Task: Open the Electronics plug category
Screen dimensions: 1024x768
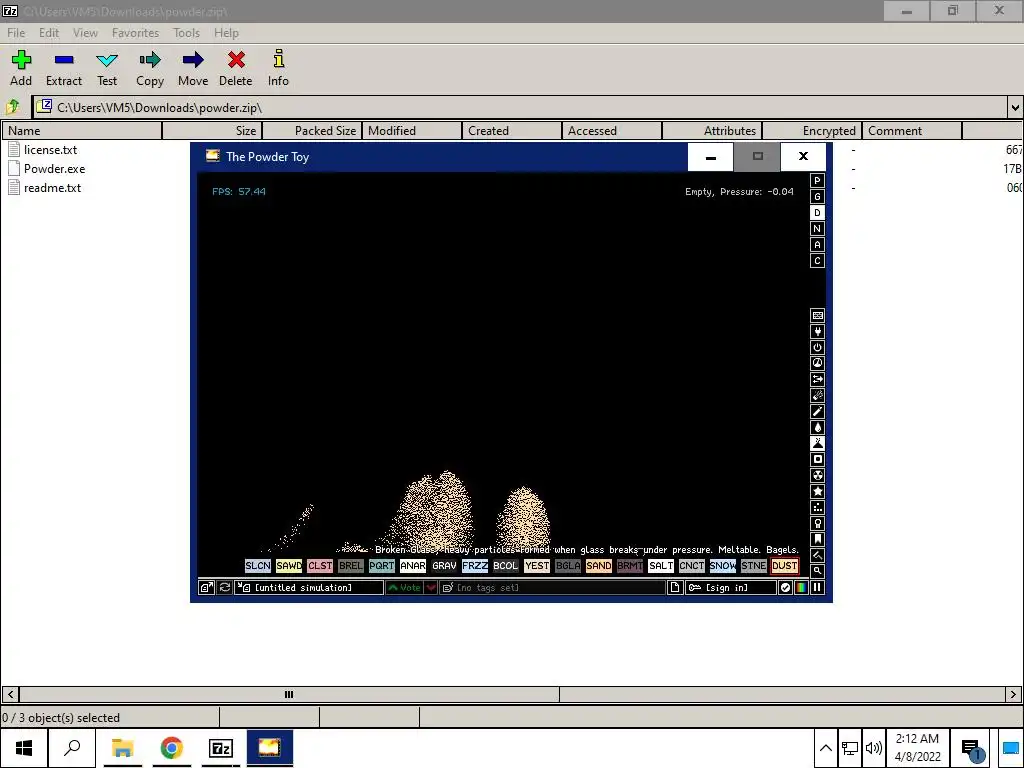Action: click(x=817, y=332)
